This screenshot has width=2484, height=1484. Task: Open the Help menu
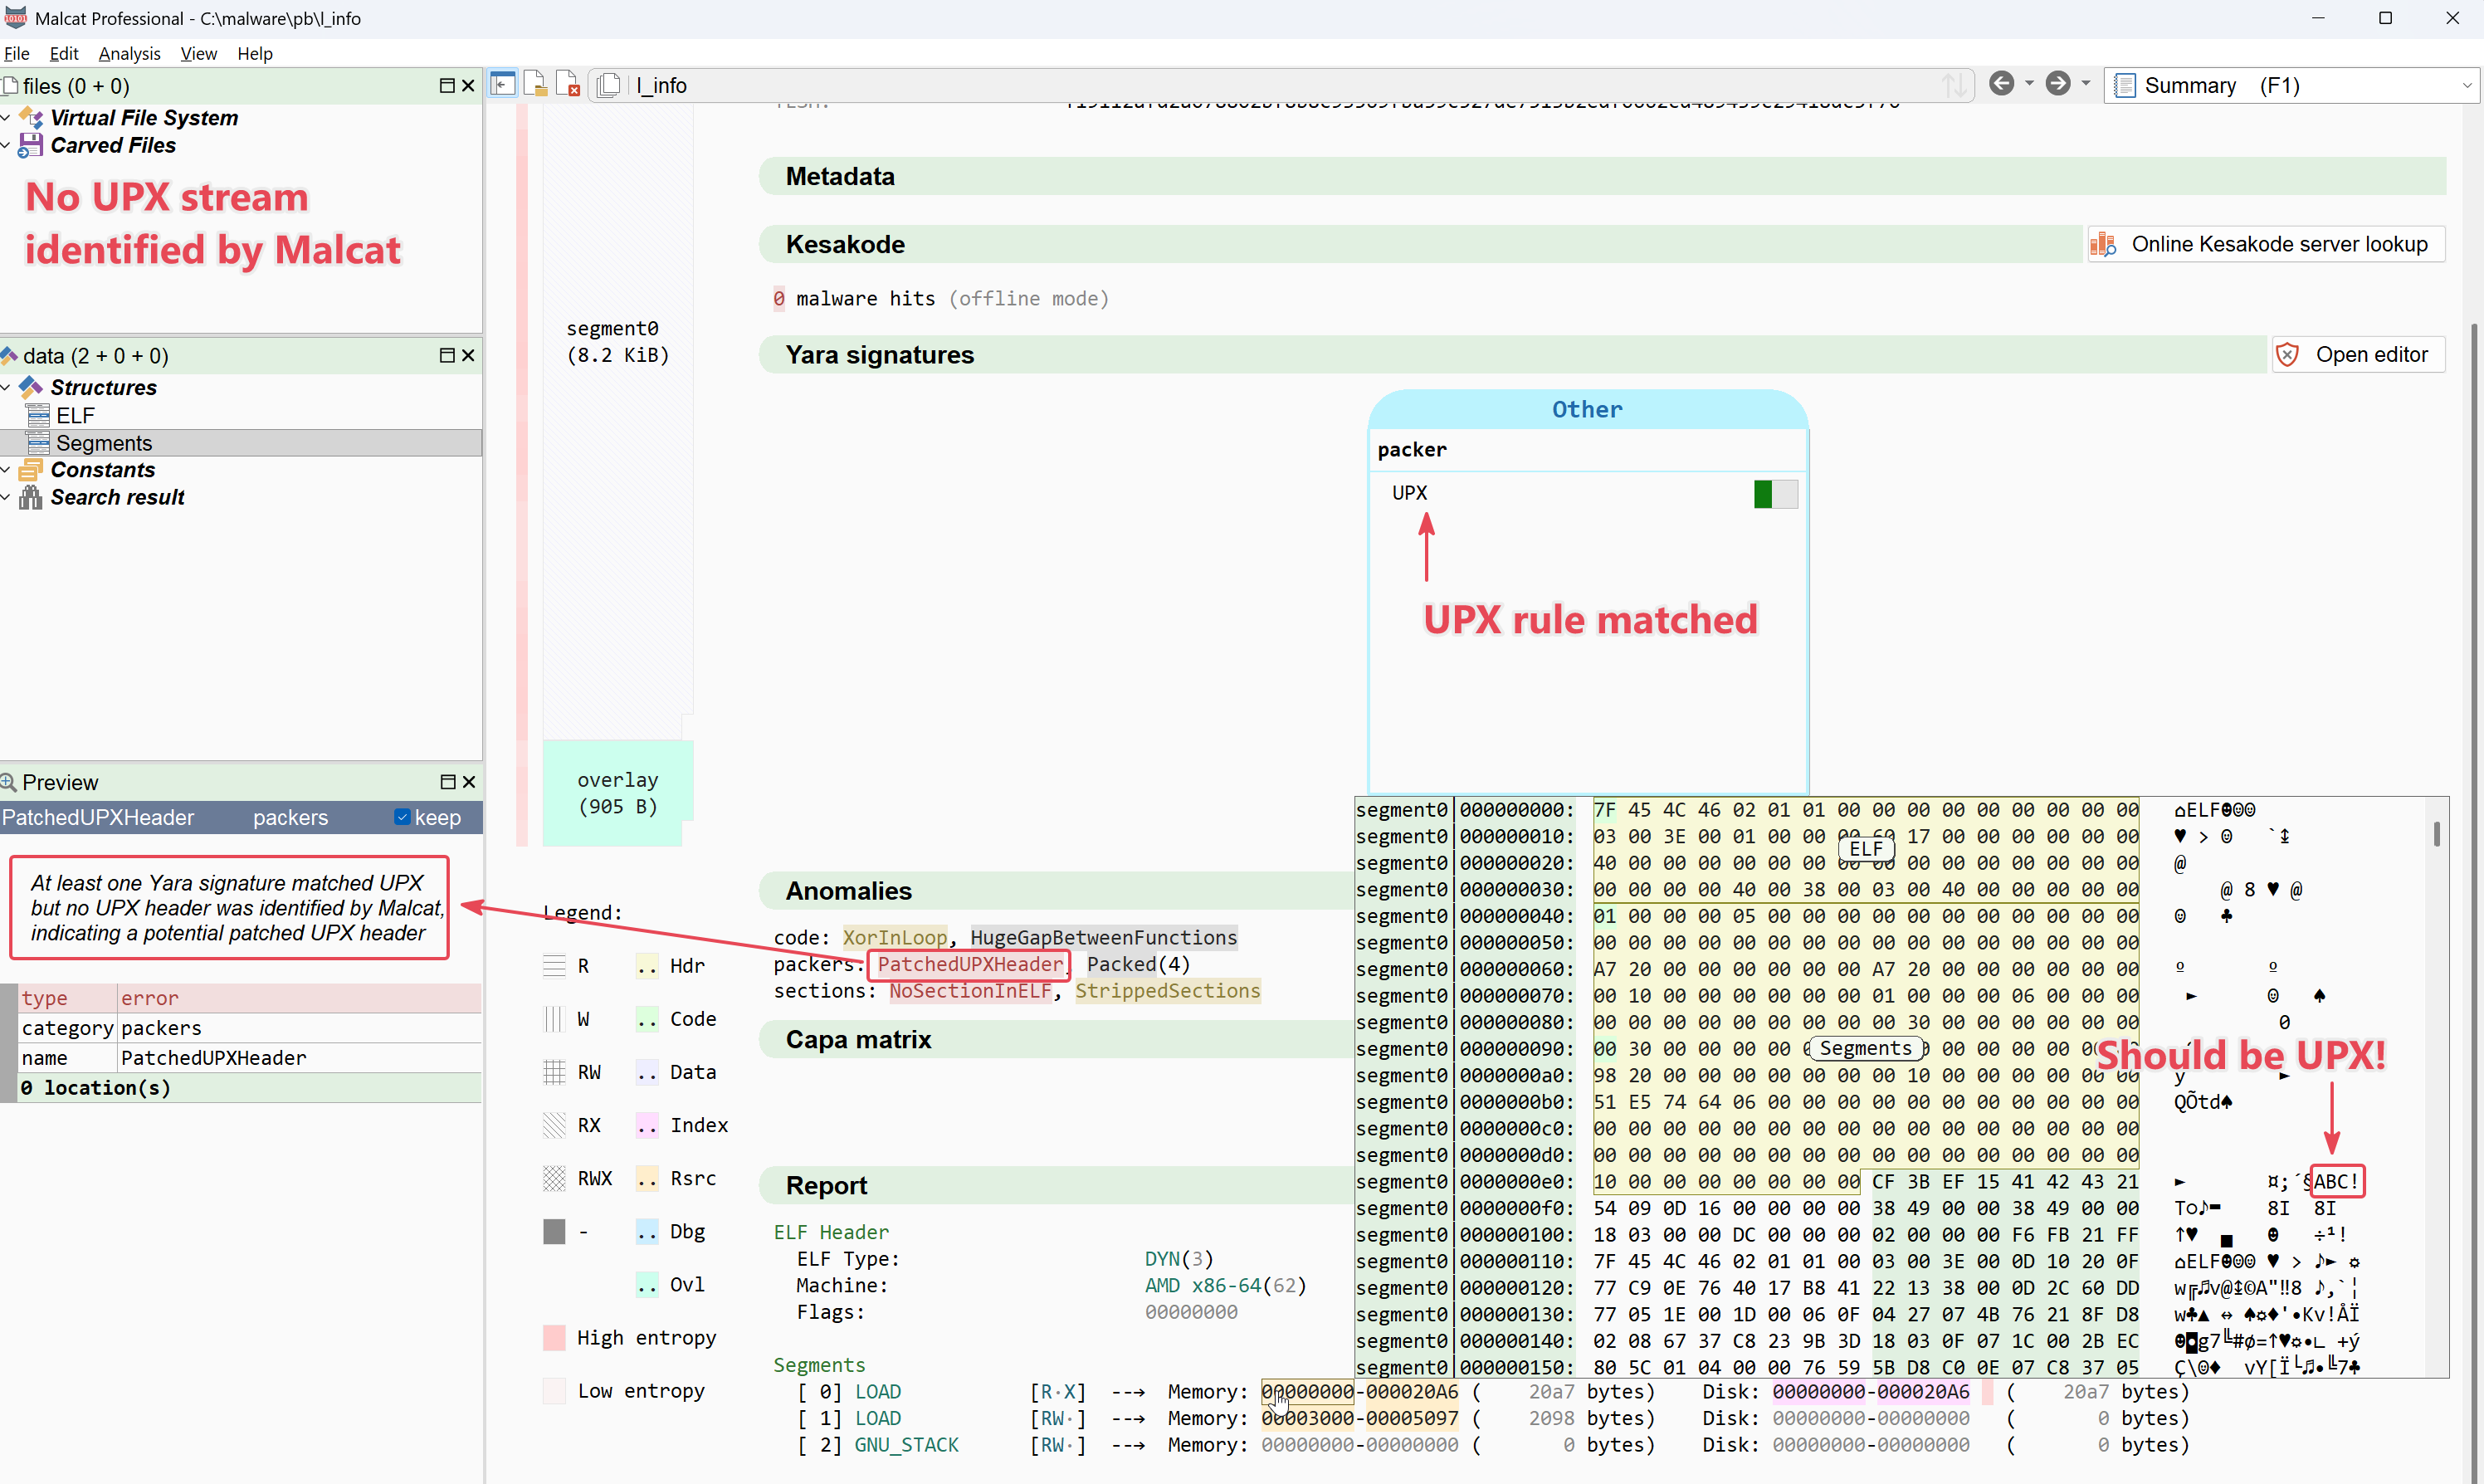click(x=255, y=53)
